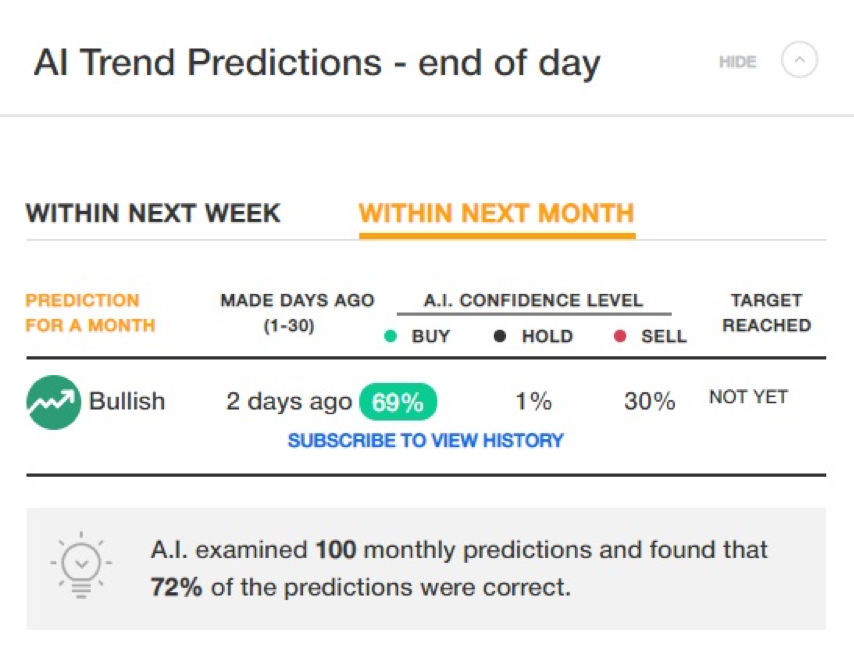Click the 69% buy confidence badge

[x=398, y=402]
